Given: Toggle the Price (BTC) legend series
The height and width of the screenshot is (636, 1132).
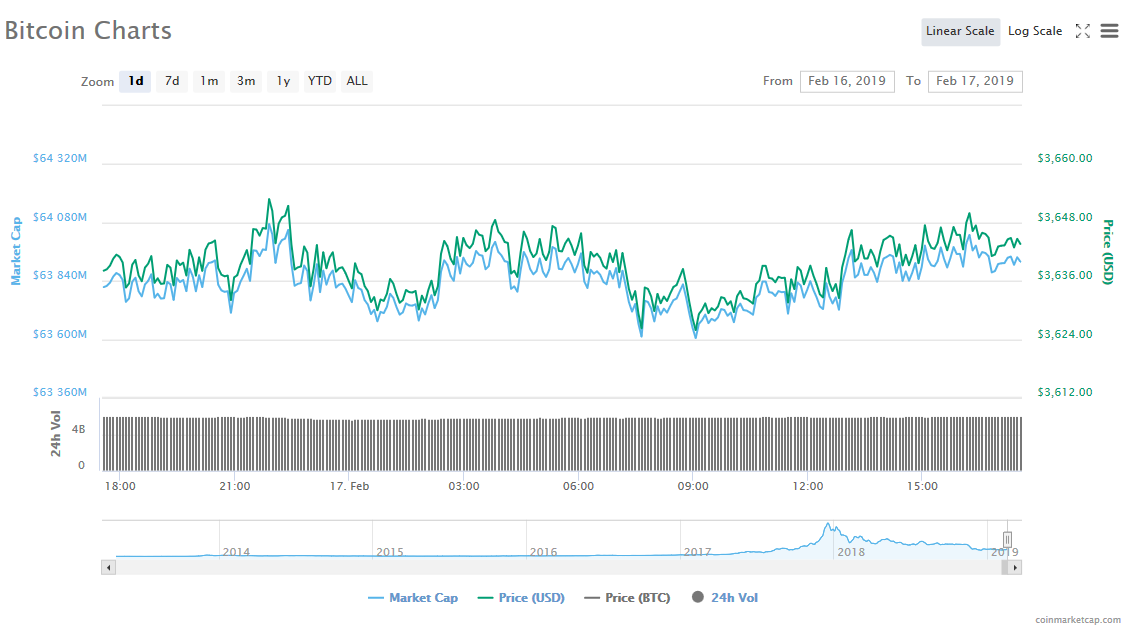Looking at the screenshot, I should 627,598.
